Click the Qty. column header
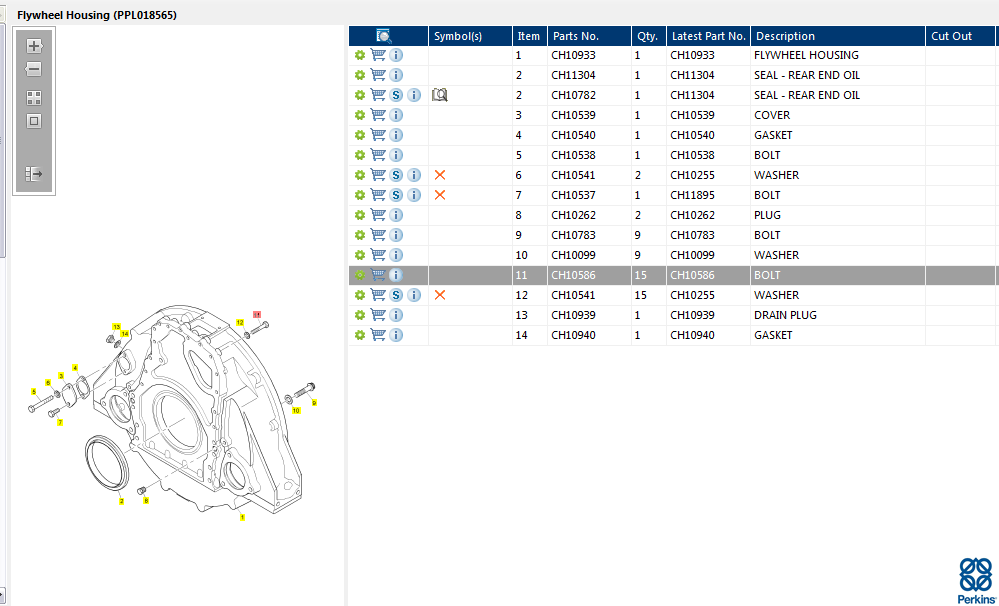This screenshot has height=606, width=999. click(649, 36)
